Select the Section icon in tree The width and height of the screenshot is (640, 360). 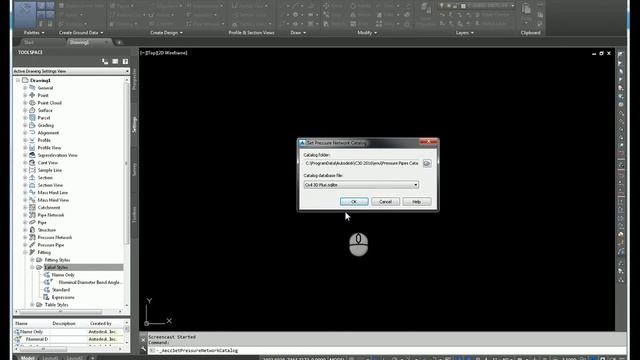click(32, 178)
